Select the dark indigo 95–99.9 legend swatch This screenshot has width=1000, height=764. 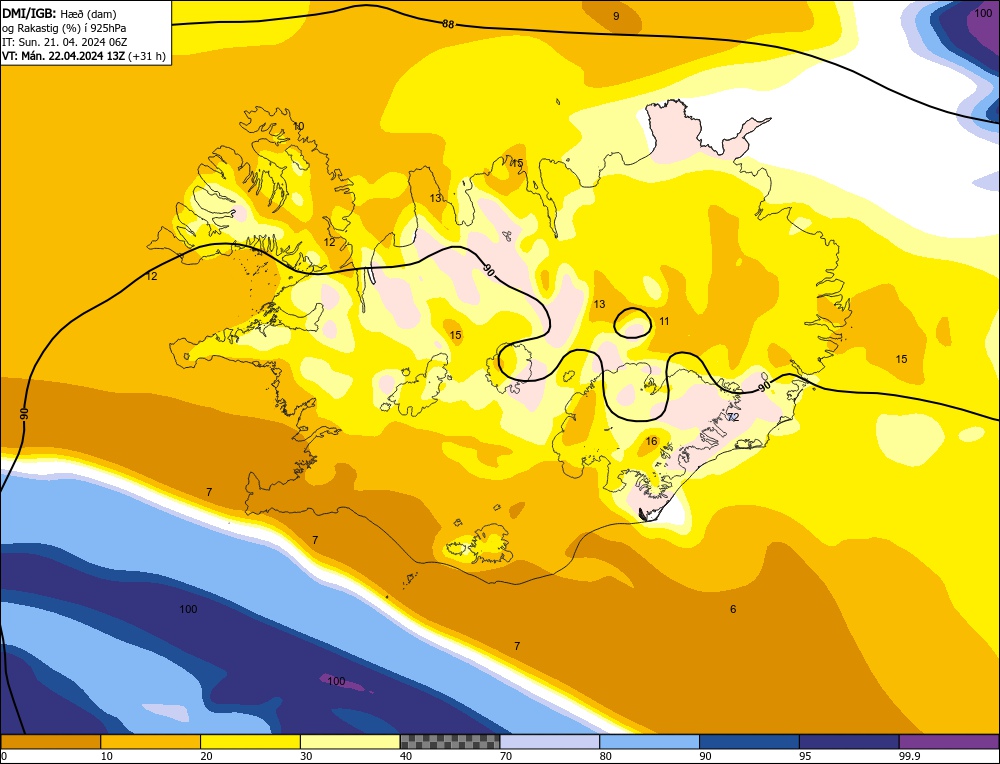(849, 742)
